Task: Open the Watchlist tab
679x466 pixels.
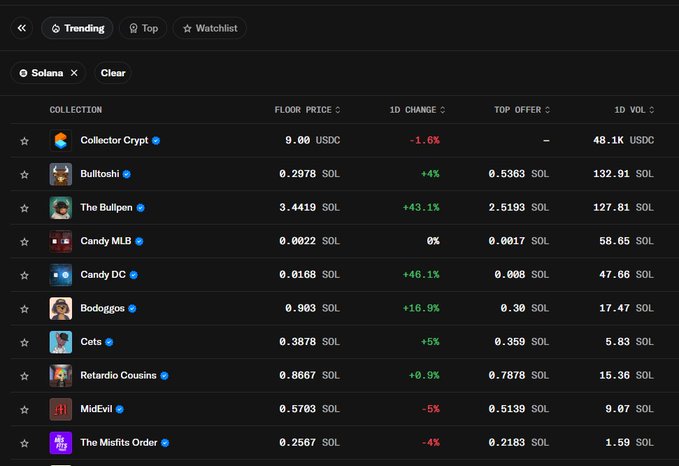Action: pos(210,28)
